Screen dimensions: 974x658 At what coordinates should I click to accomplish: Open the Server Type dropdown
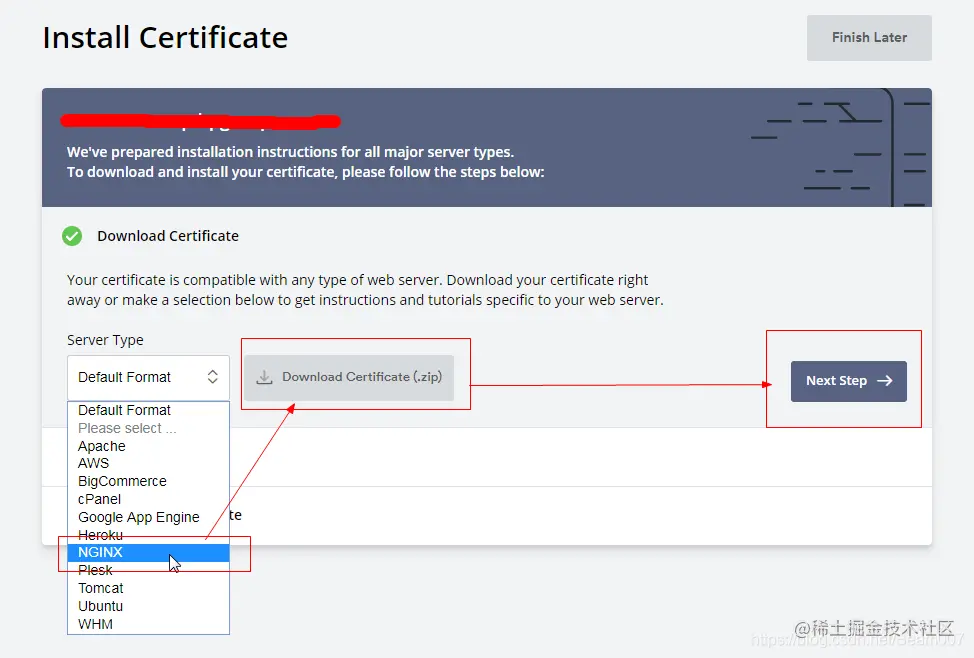[148, 377]
